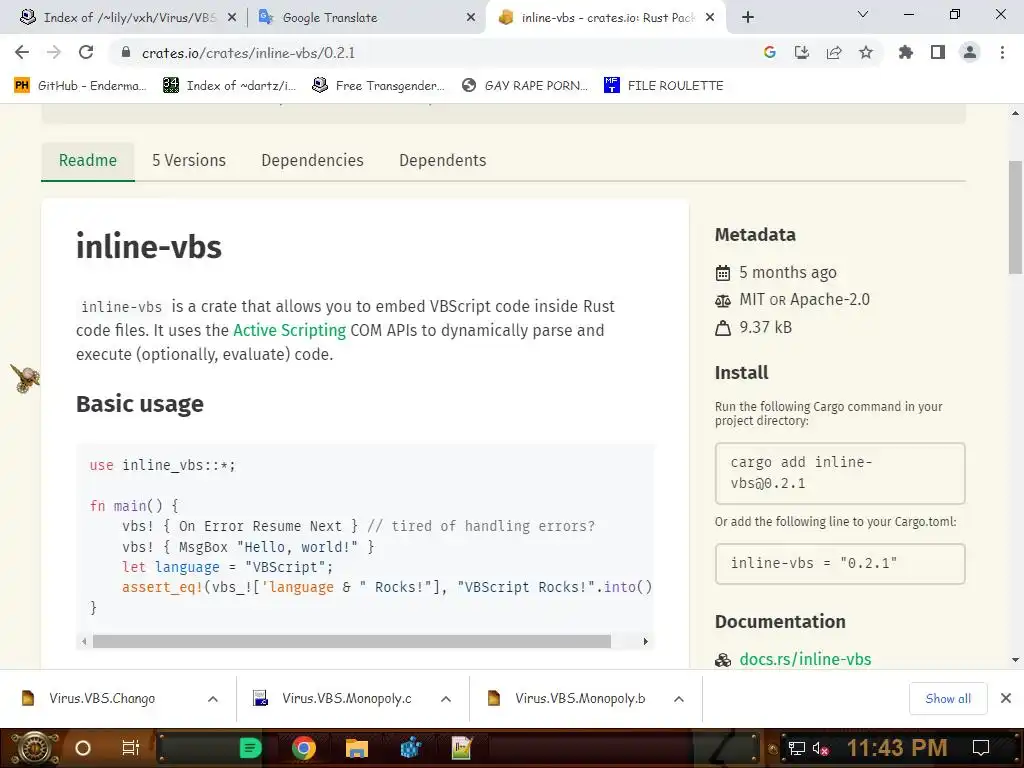This screenshot has width=1024, height=768.
Task: Share this page using share icon
Action: 833,52
